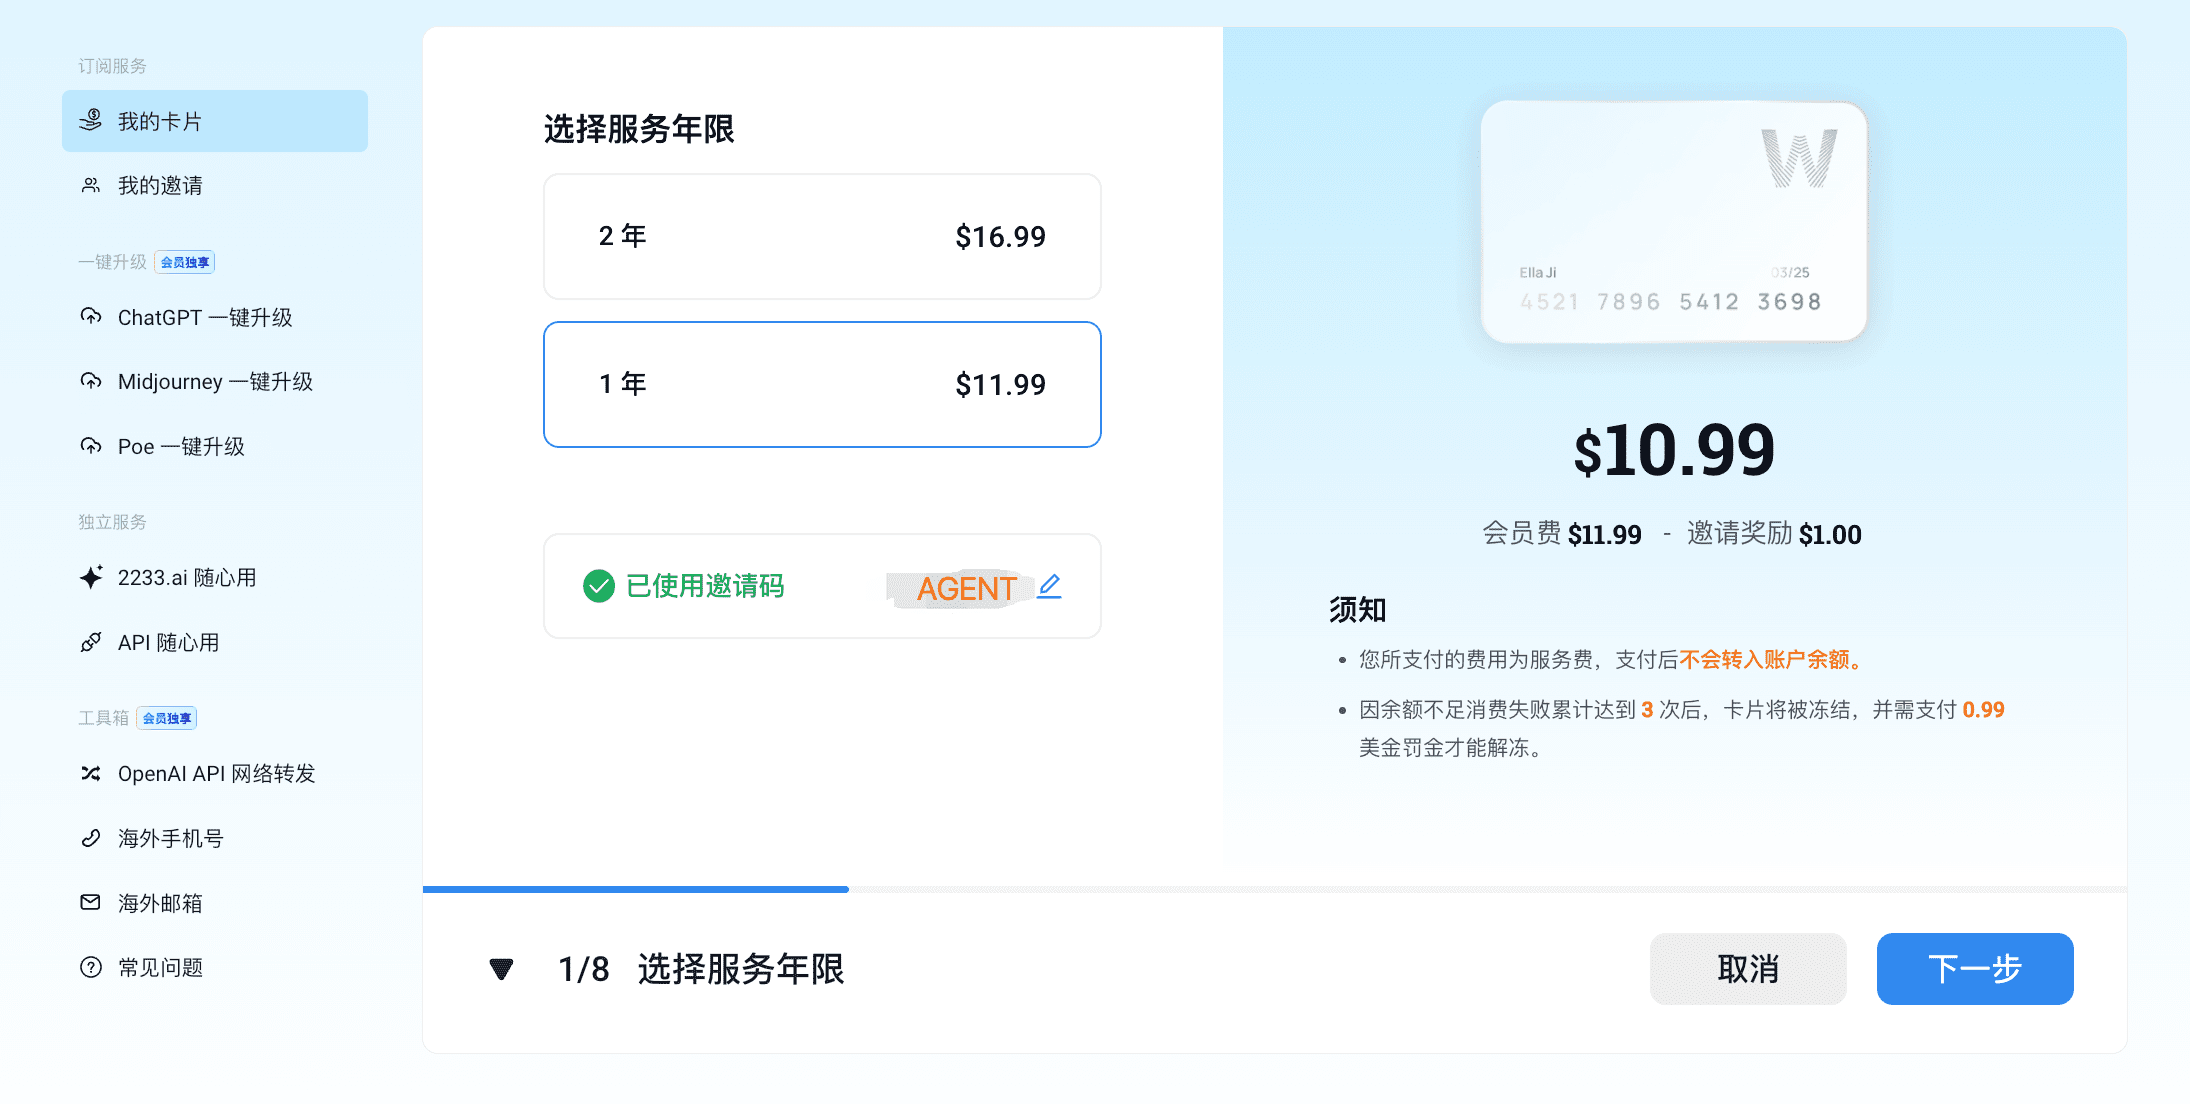Open OpenAI API 网络转发 menu item
The height and width of the screenshot is (1104, 2190).
tap(215, 773)
